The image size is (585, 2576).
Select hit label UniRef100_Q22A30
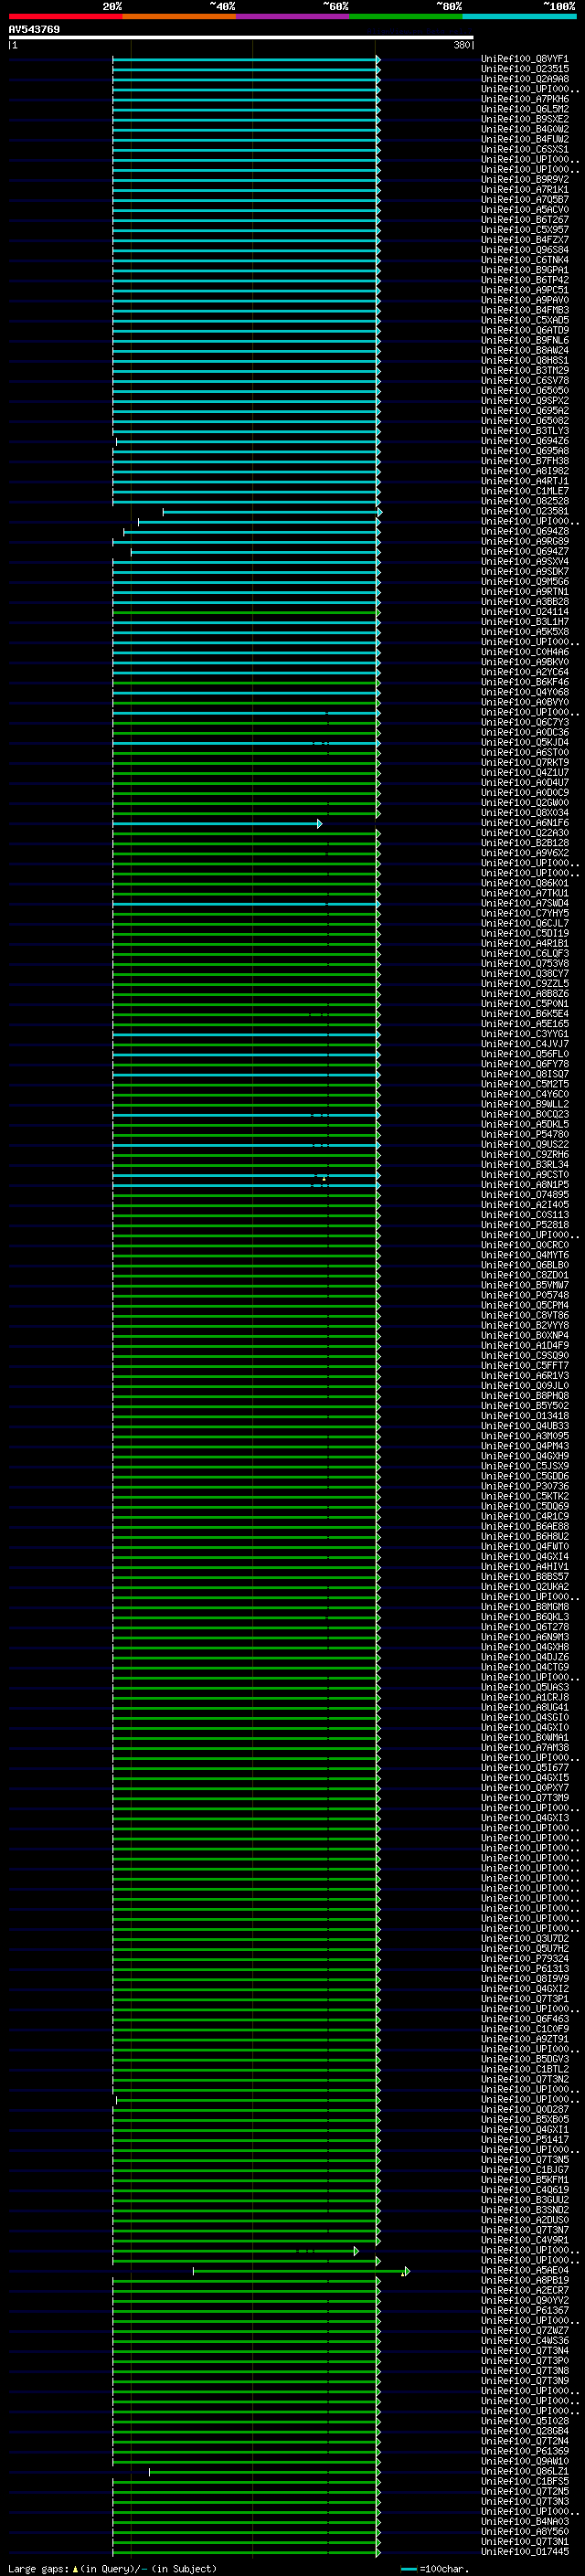click(525, 833)
